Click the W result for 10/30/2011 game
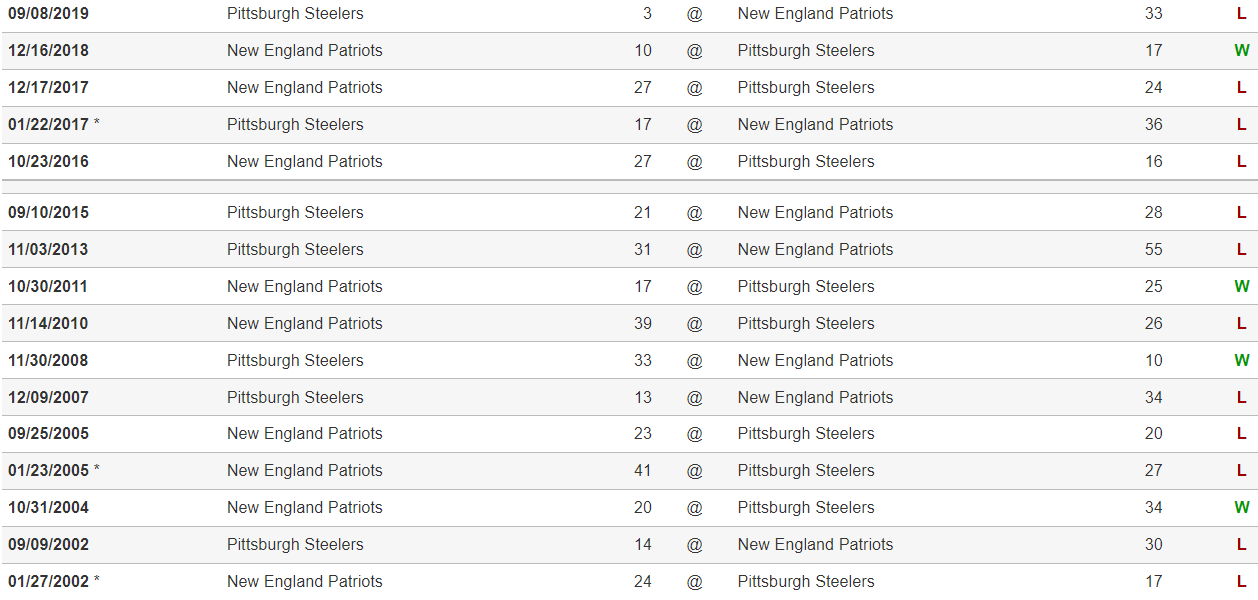The height and width of the screenshot is (600, 1258). tap(1241, 287)
